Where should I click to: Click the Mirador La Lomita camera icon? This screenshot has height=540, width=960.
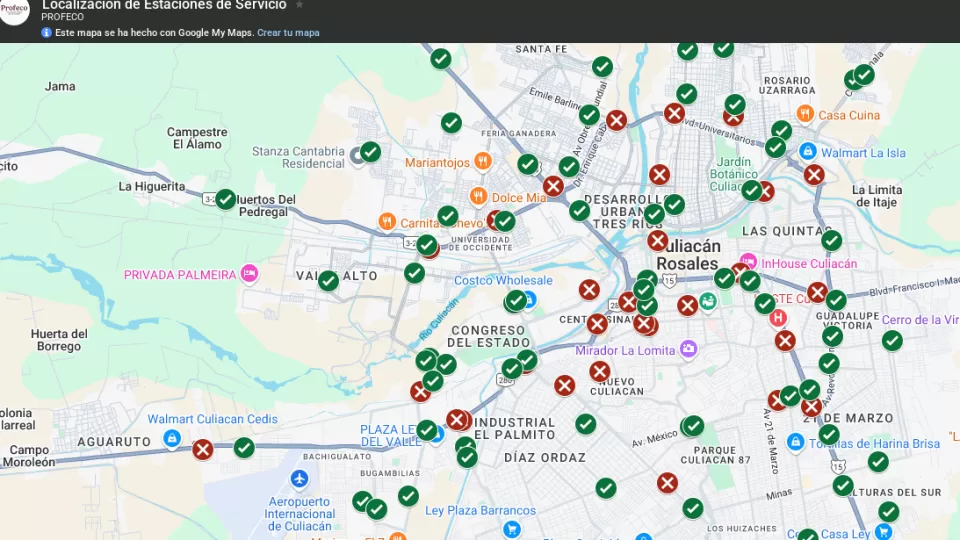pos(688,349)
